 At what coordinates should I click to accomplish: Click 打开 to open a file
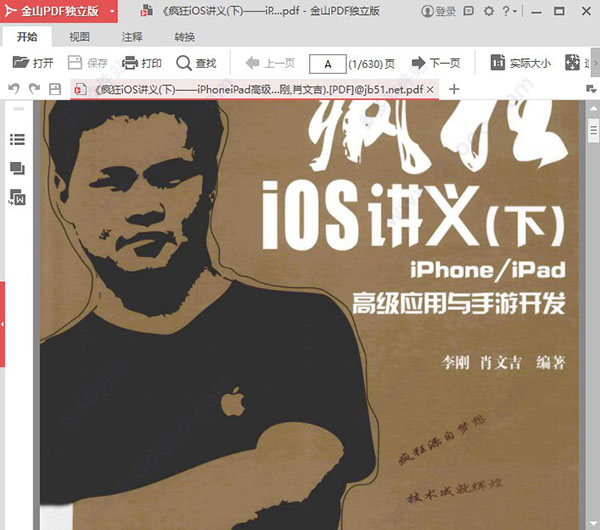(33, 62)
